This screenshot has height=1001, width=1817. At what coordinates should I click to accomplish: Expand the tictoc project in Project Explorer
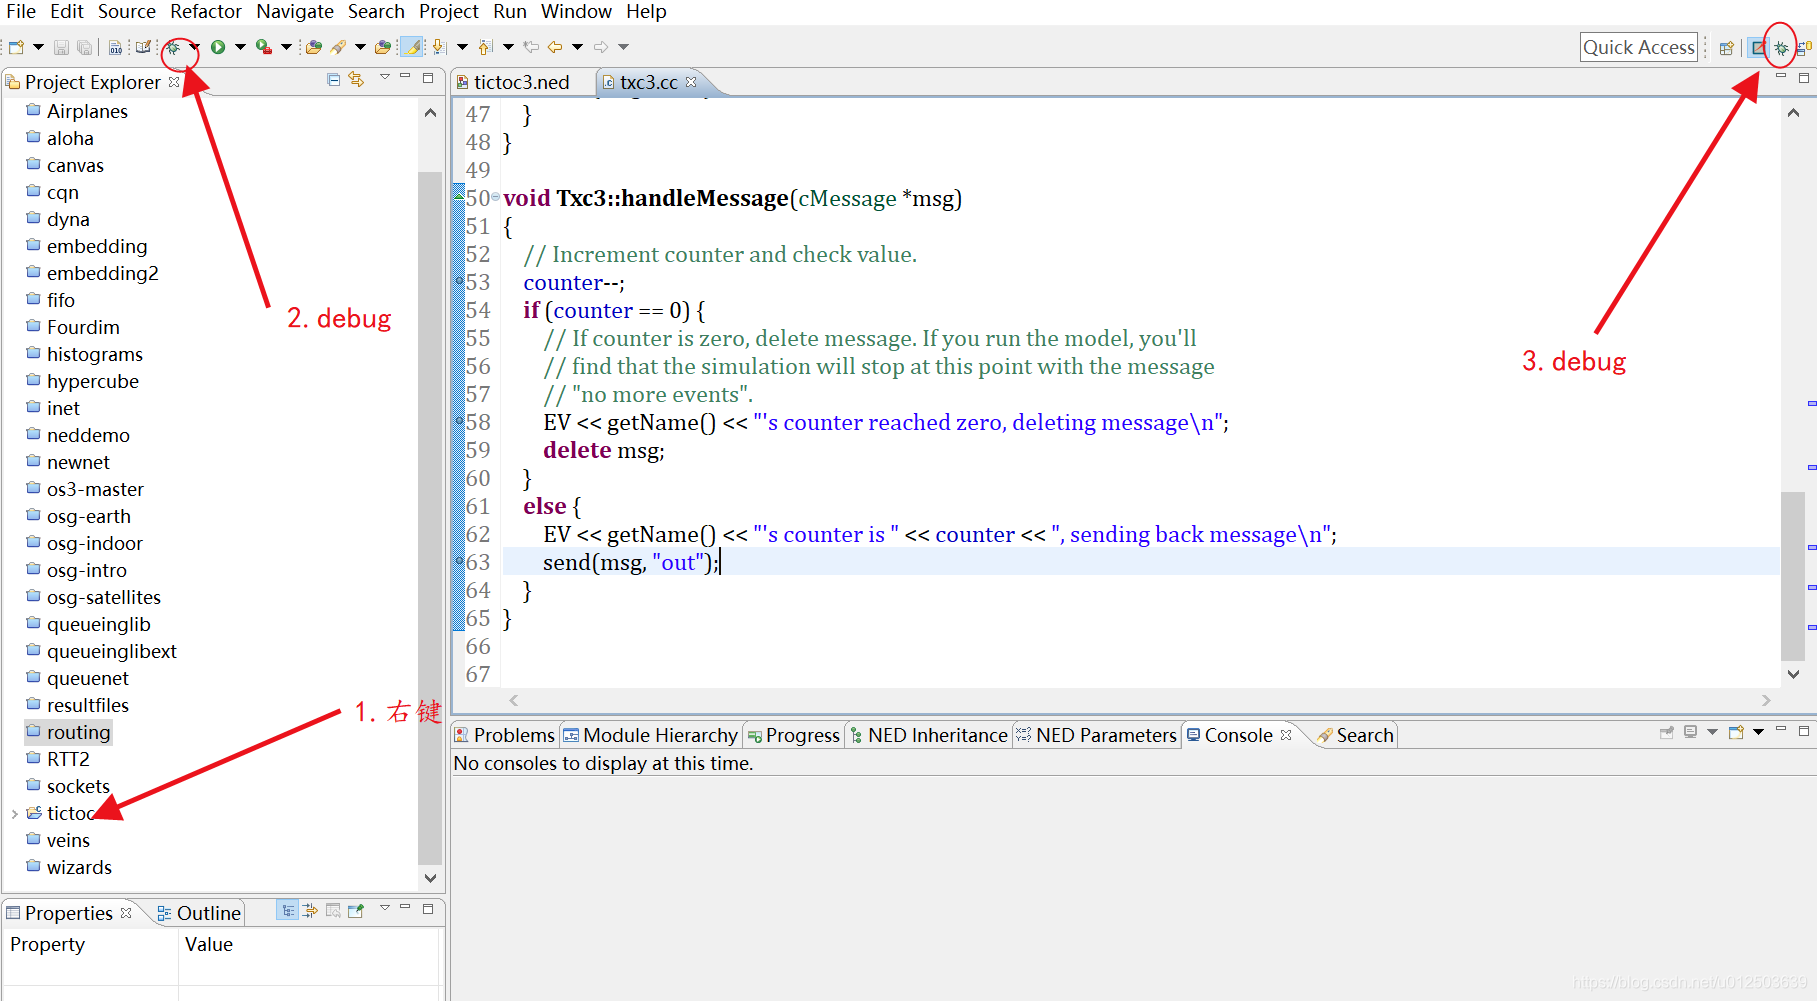pos(14,813)
